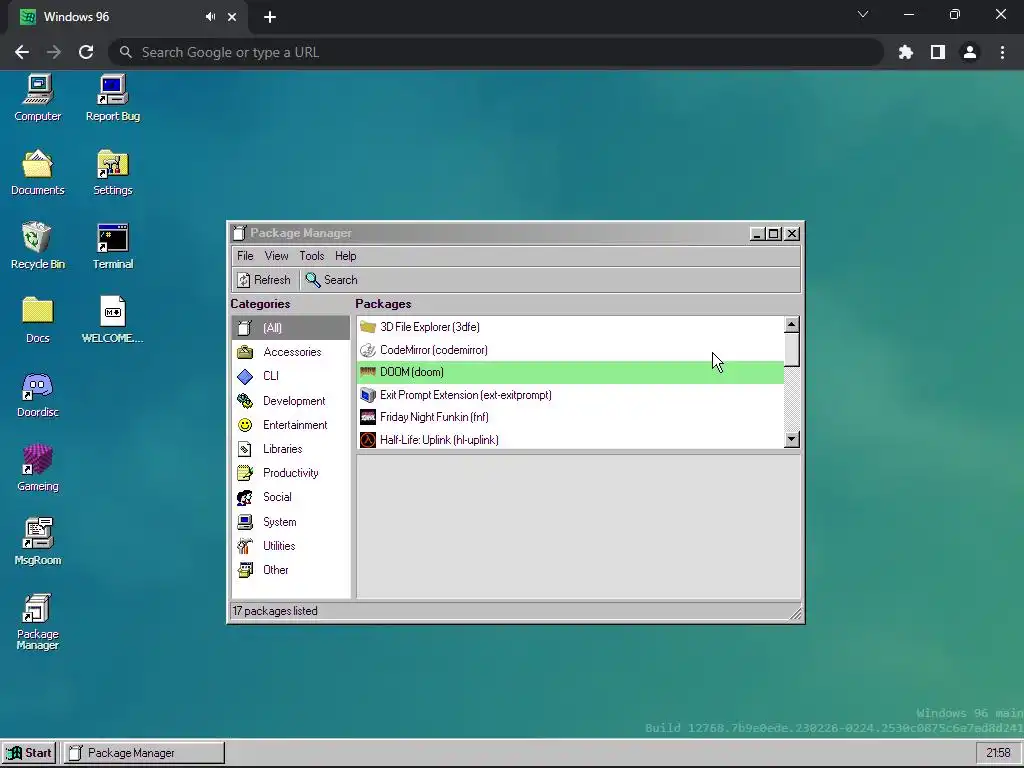
Task: Click the Refresh toolbar button
Action: point(264,280)
